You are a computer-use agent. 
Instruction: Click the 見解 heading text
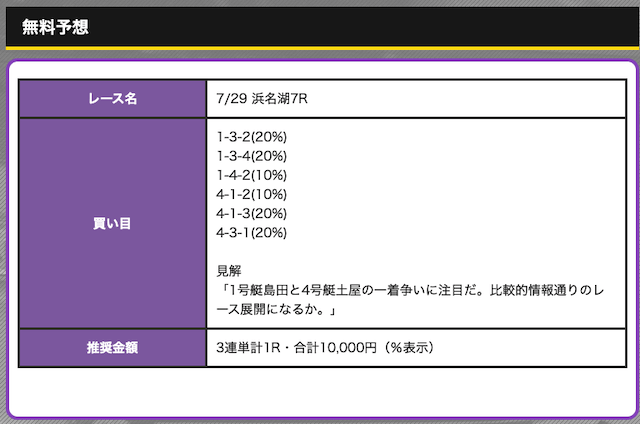click(229, 271)
